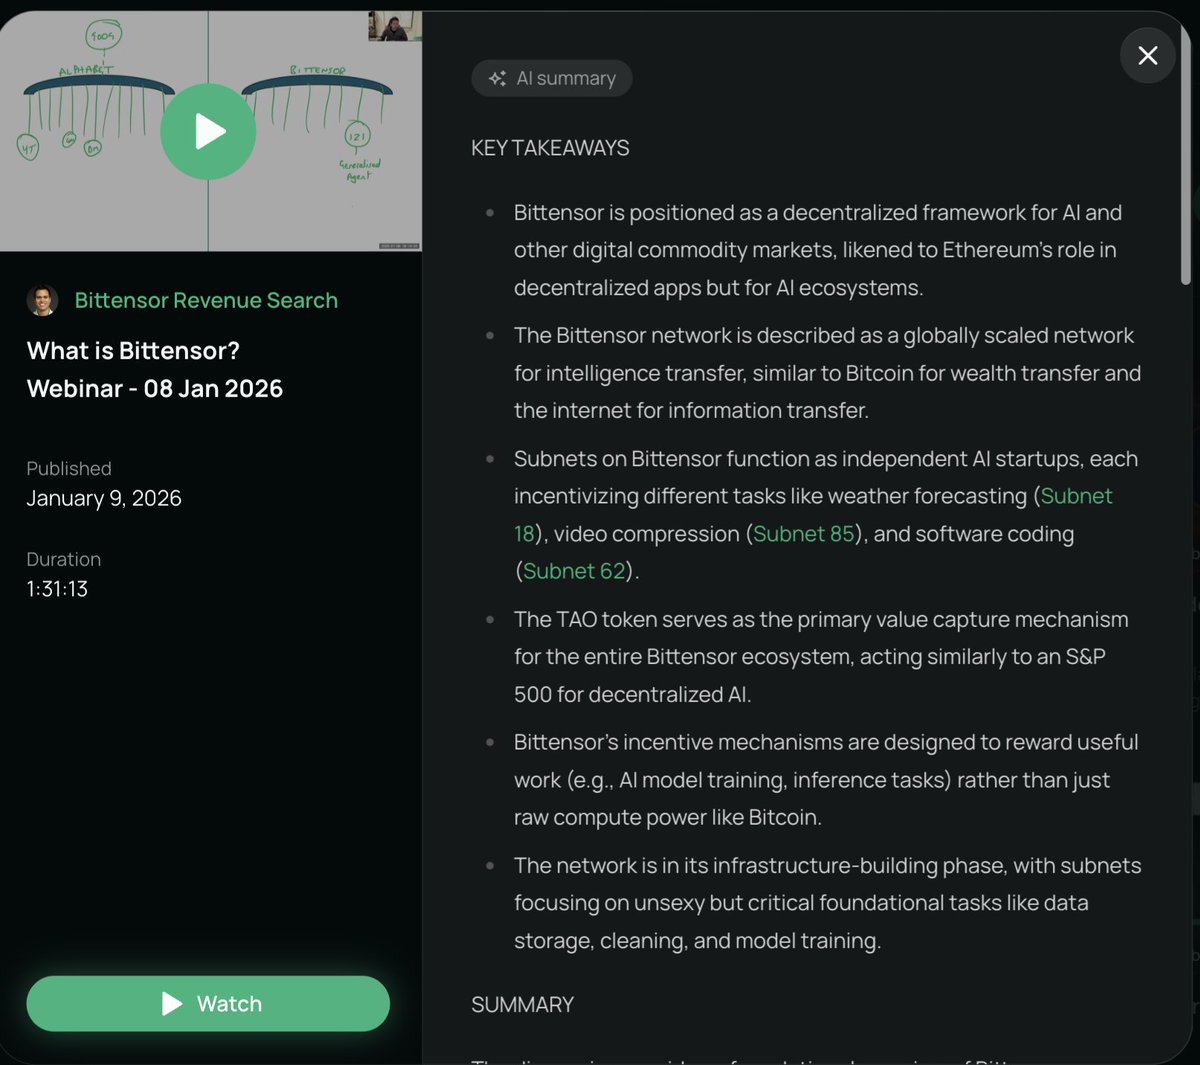This screenshot has width=1200, height=1065.
Task: Click the takeaway starting 'Bittensor is positioned'
Action: click(x=818, y=250)
